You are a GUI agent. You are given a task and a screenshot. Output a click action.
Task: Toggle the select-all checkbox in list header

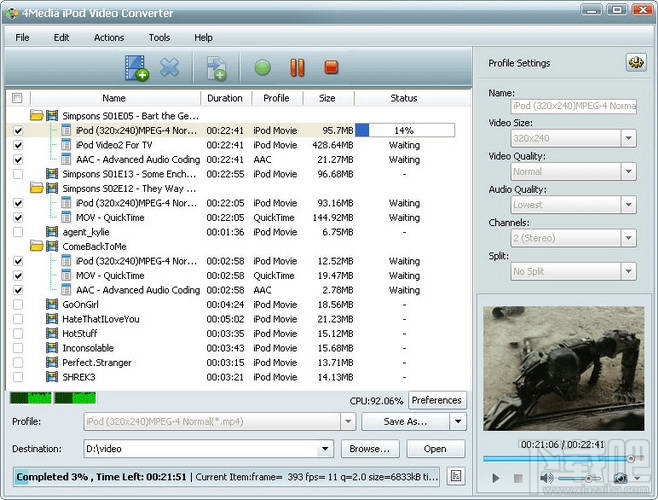point(17,98)
